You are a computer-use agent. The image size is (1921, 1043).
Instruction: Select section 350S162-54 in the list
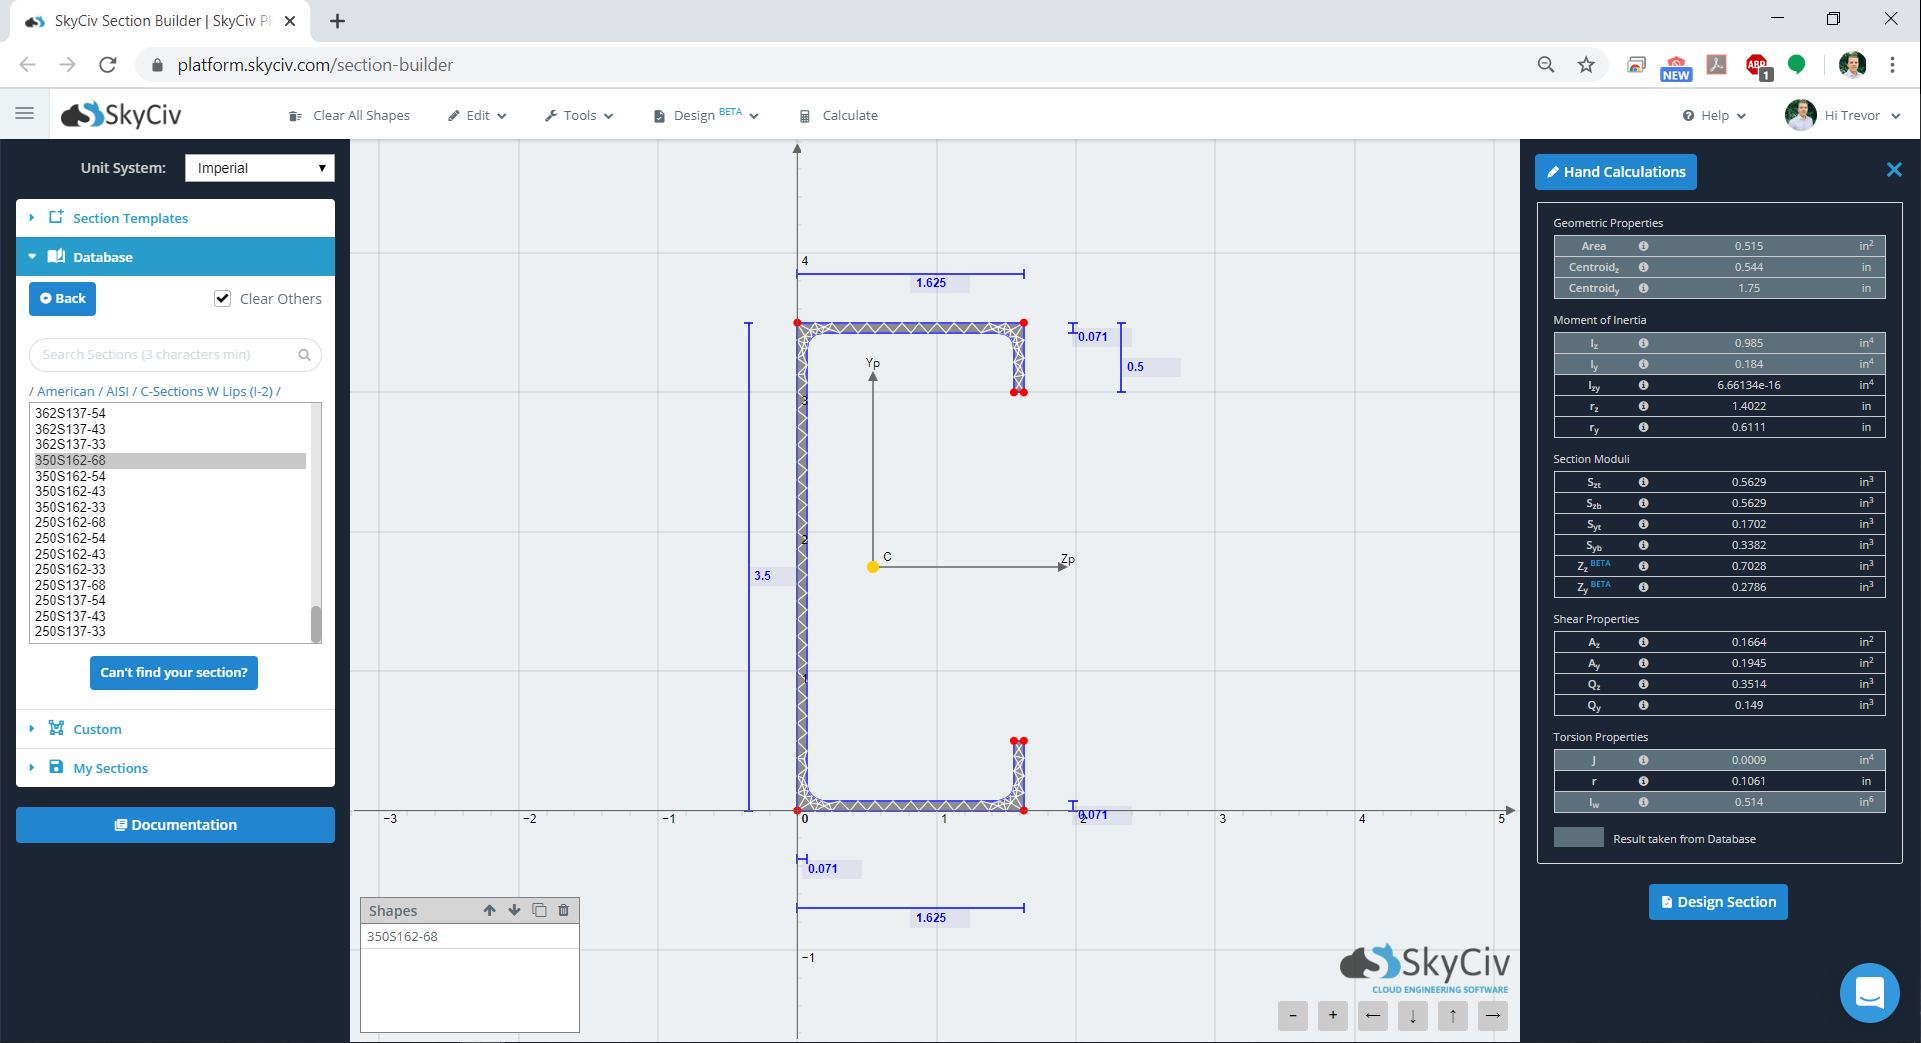click(x=170, y=476)
